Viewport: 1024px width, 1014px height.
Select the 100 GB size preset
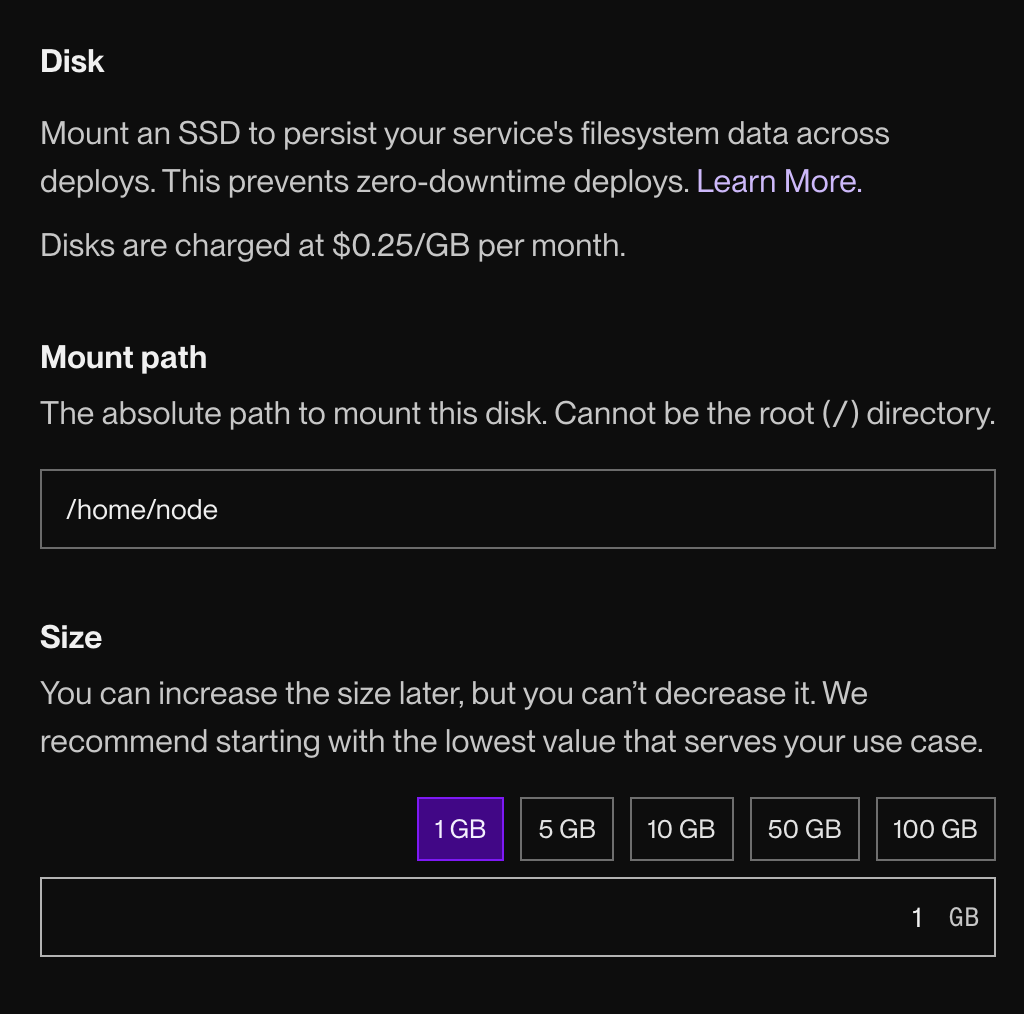[935, 828]
